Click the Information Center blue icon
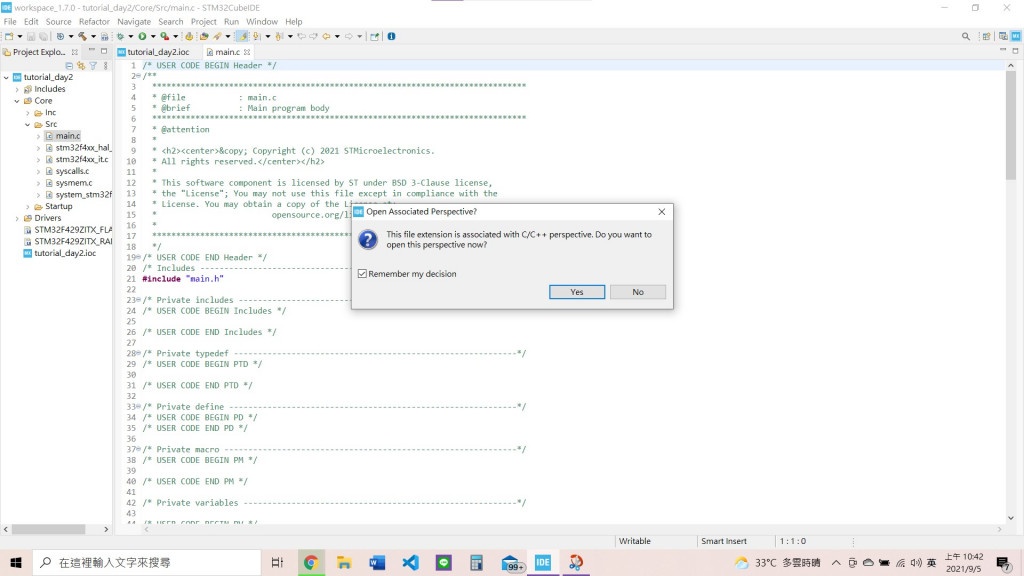 (391, 37)
